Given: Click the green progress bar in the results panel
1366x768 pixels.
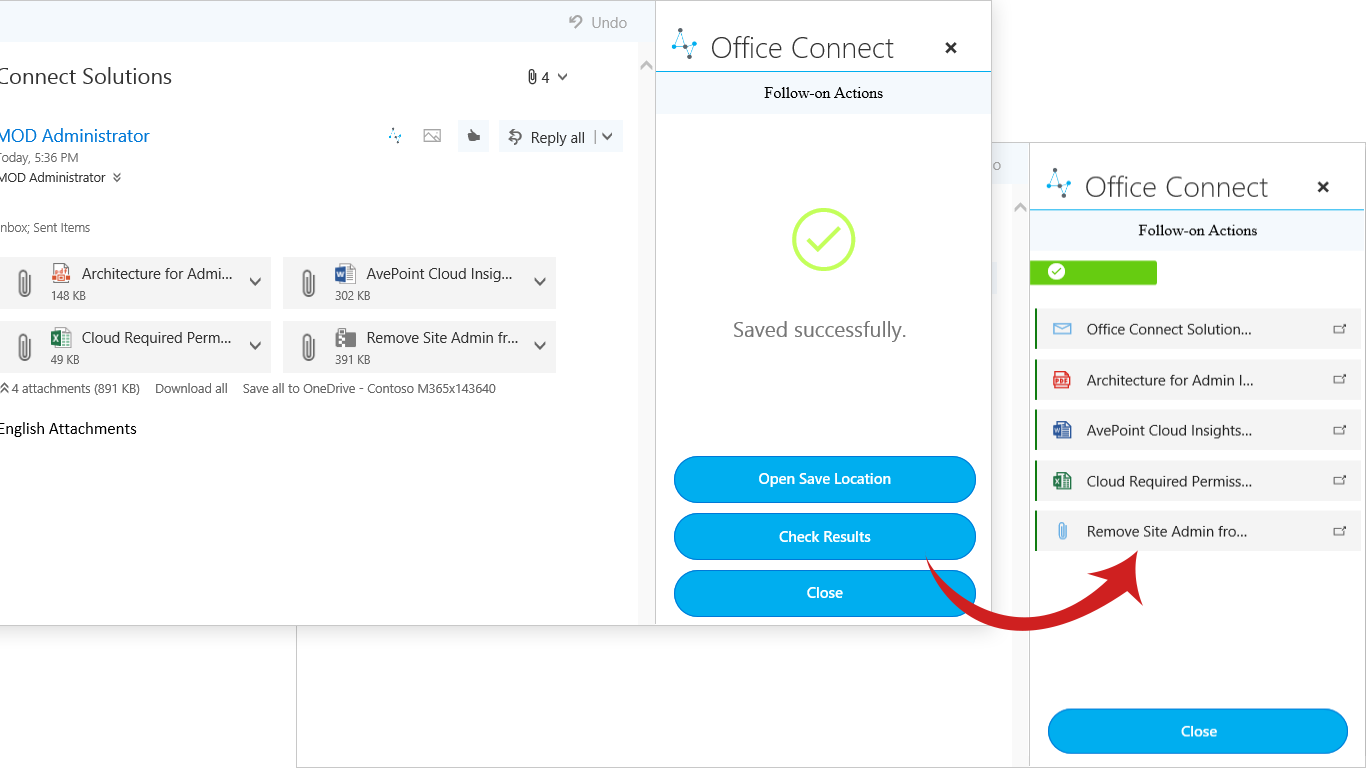Looking at the screenshot, I should (x=1093, y=272).
